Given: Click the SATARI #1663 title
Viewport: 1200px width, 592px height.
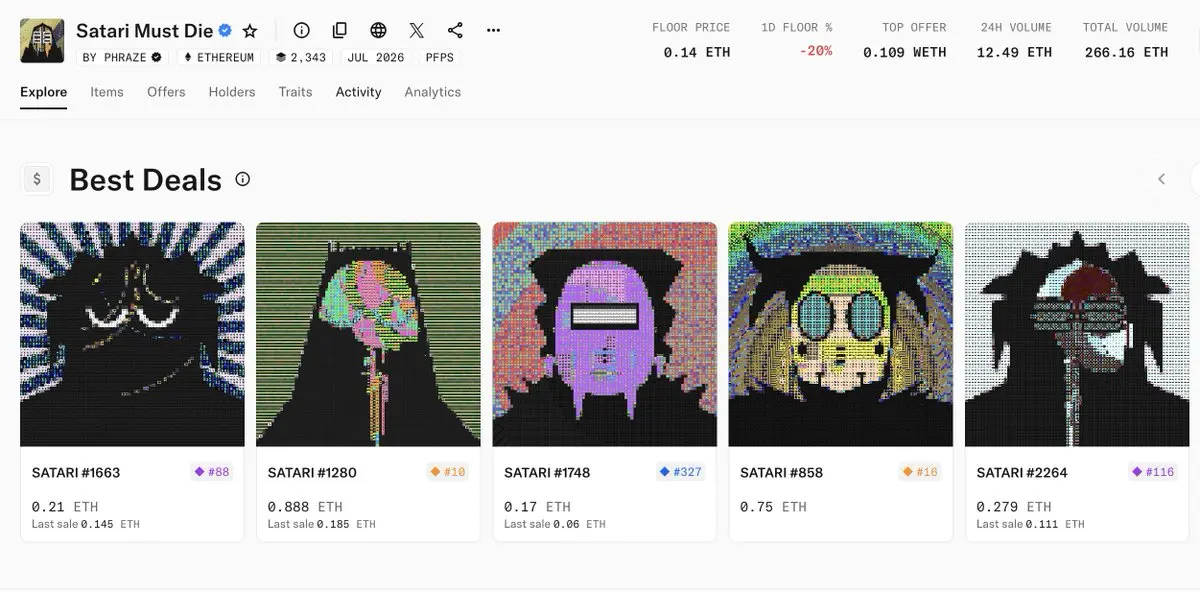Looking at the screenshot, I should 76,472.
